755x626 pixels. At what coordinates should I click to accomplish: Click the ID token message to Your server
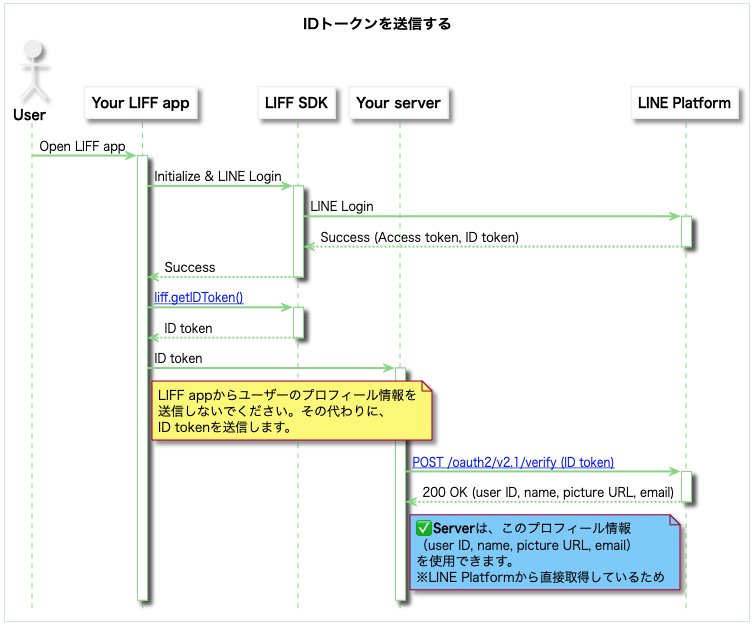click(178, 358)
